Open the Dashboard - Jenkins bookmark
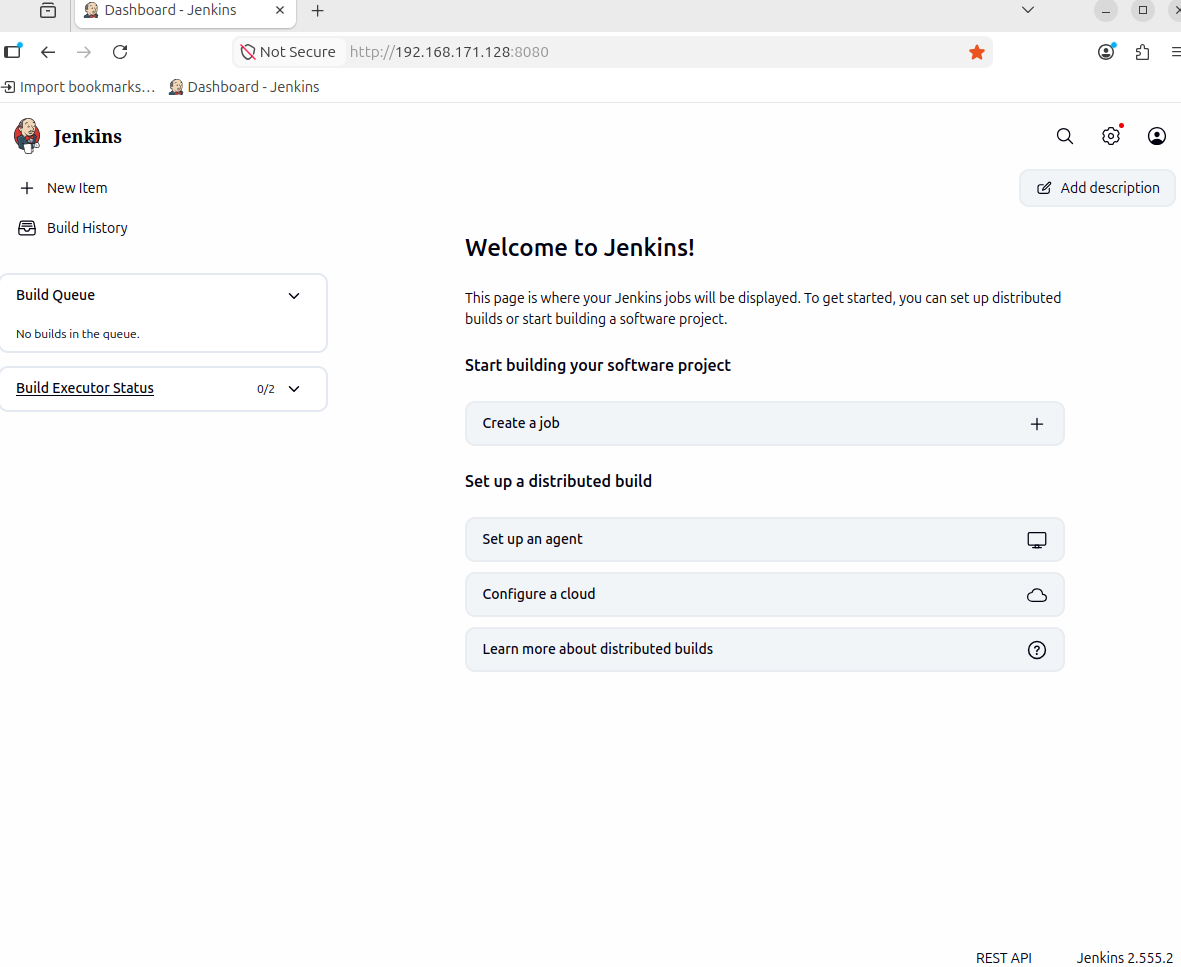 click(244, 87)
